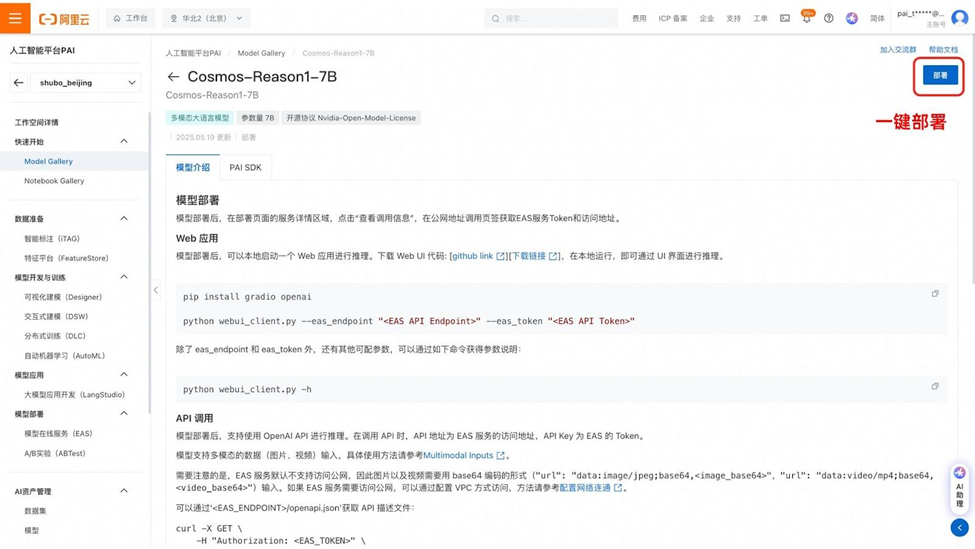Click the user avatar icon
The image size is (975, 549).
[959, 18]
